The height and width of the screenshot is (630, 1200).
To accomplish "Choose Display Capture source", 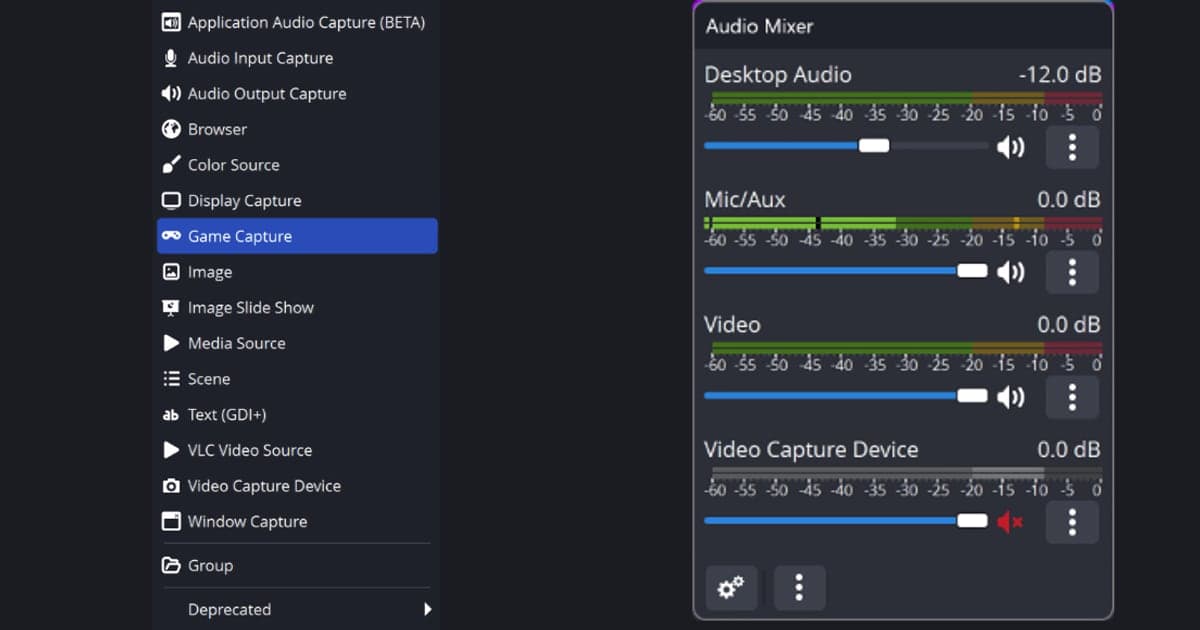I will pyautogui.click(x=297, y=201).
